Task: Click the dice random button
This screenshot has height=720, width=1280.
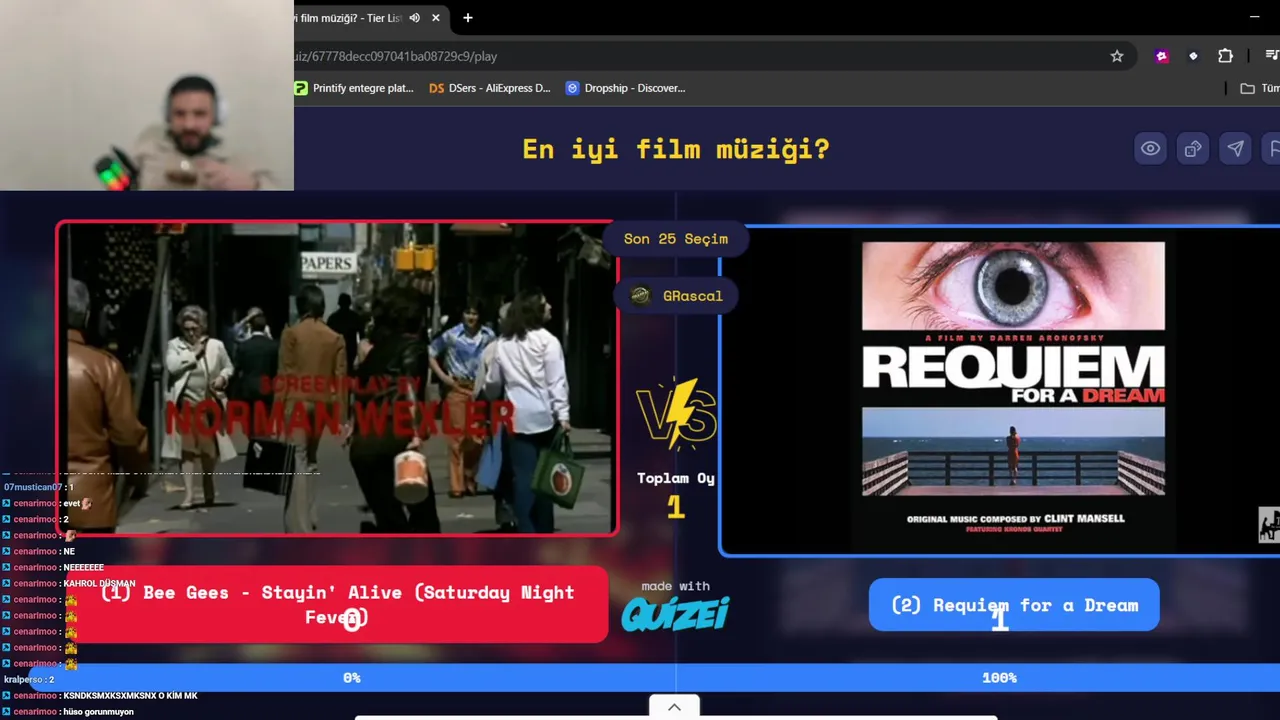Action: 1193,149
